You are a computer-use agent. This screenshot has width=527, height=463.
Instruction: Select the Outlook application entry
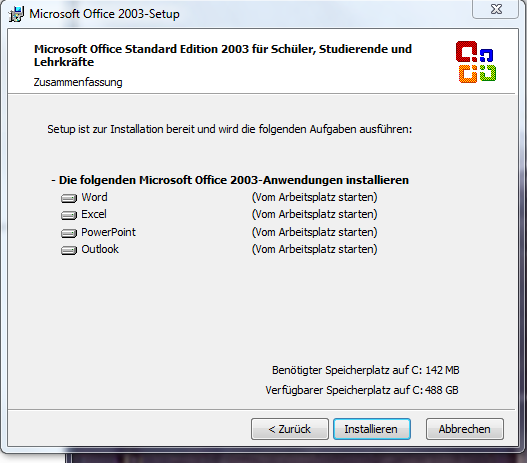click(100, 249)
